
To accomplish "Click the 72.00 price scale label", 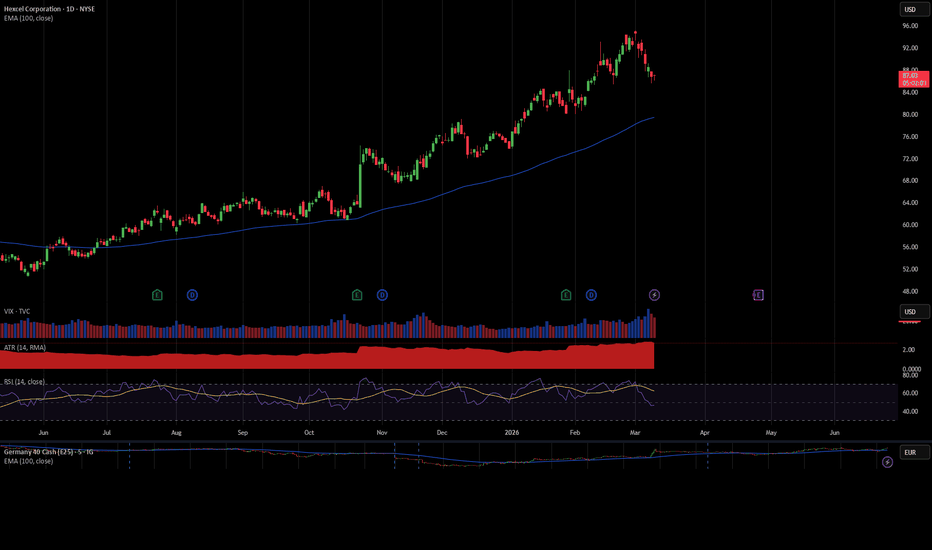I will (910, 159).
